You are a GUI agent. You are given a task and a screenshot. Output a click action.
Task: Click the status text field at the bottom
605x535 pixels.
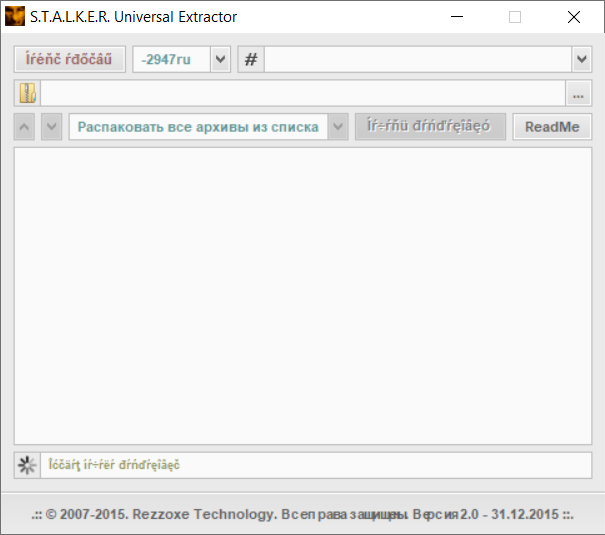315,465
